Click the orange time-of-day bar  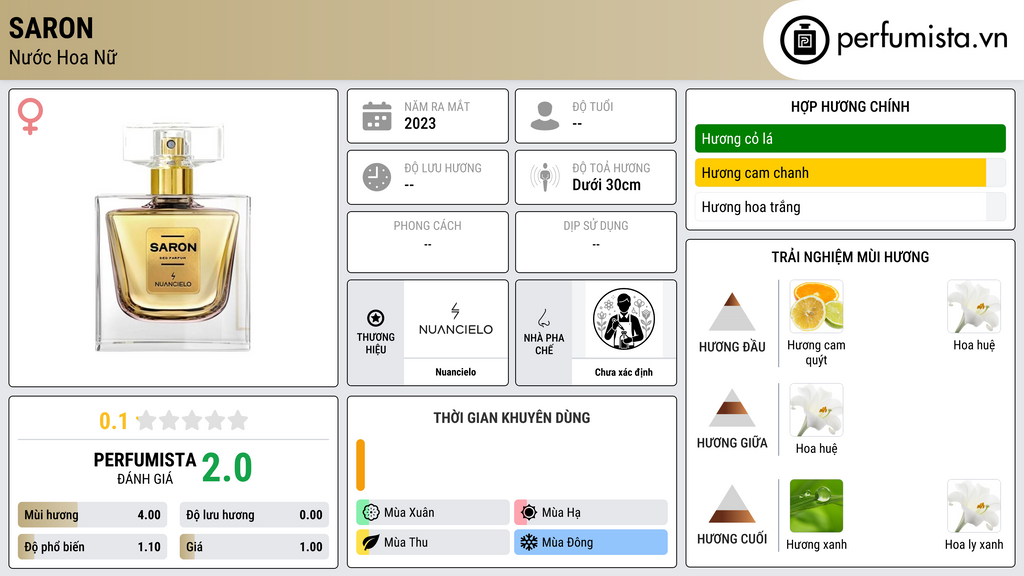360,465
